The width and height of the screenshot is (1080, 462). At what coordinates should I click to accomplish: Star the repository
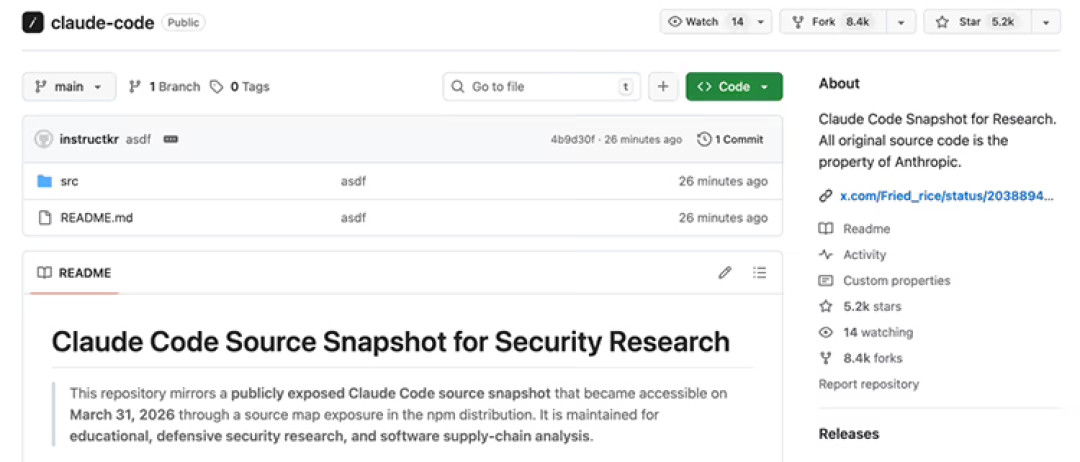(x=975, y=22)
